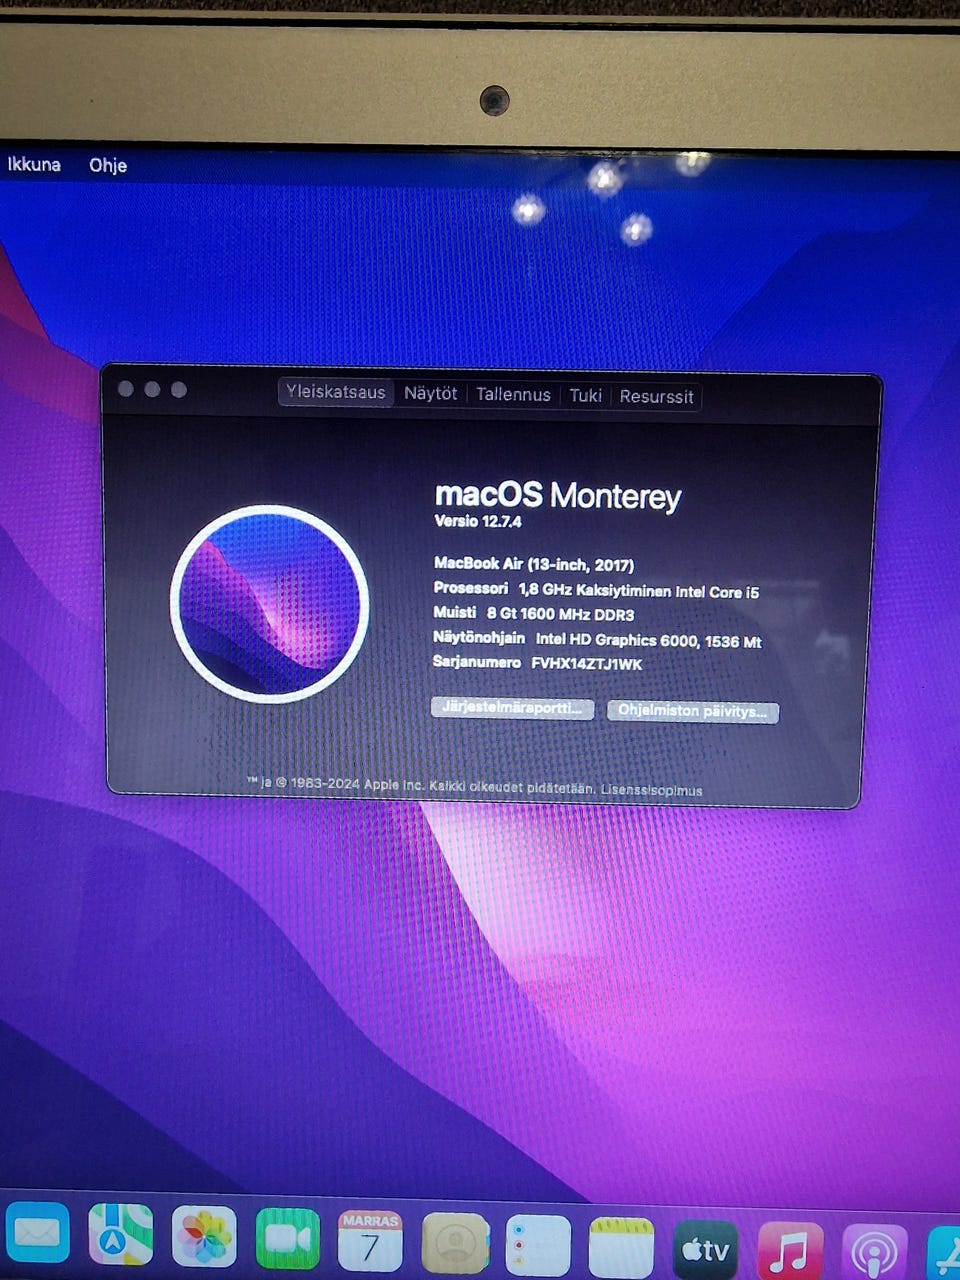Switch to the Tallennus tab
This screenshot has width=960, height=1280.
tap(513, 395)
